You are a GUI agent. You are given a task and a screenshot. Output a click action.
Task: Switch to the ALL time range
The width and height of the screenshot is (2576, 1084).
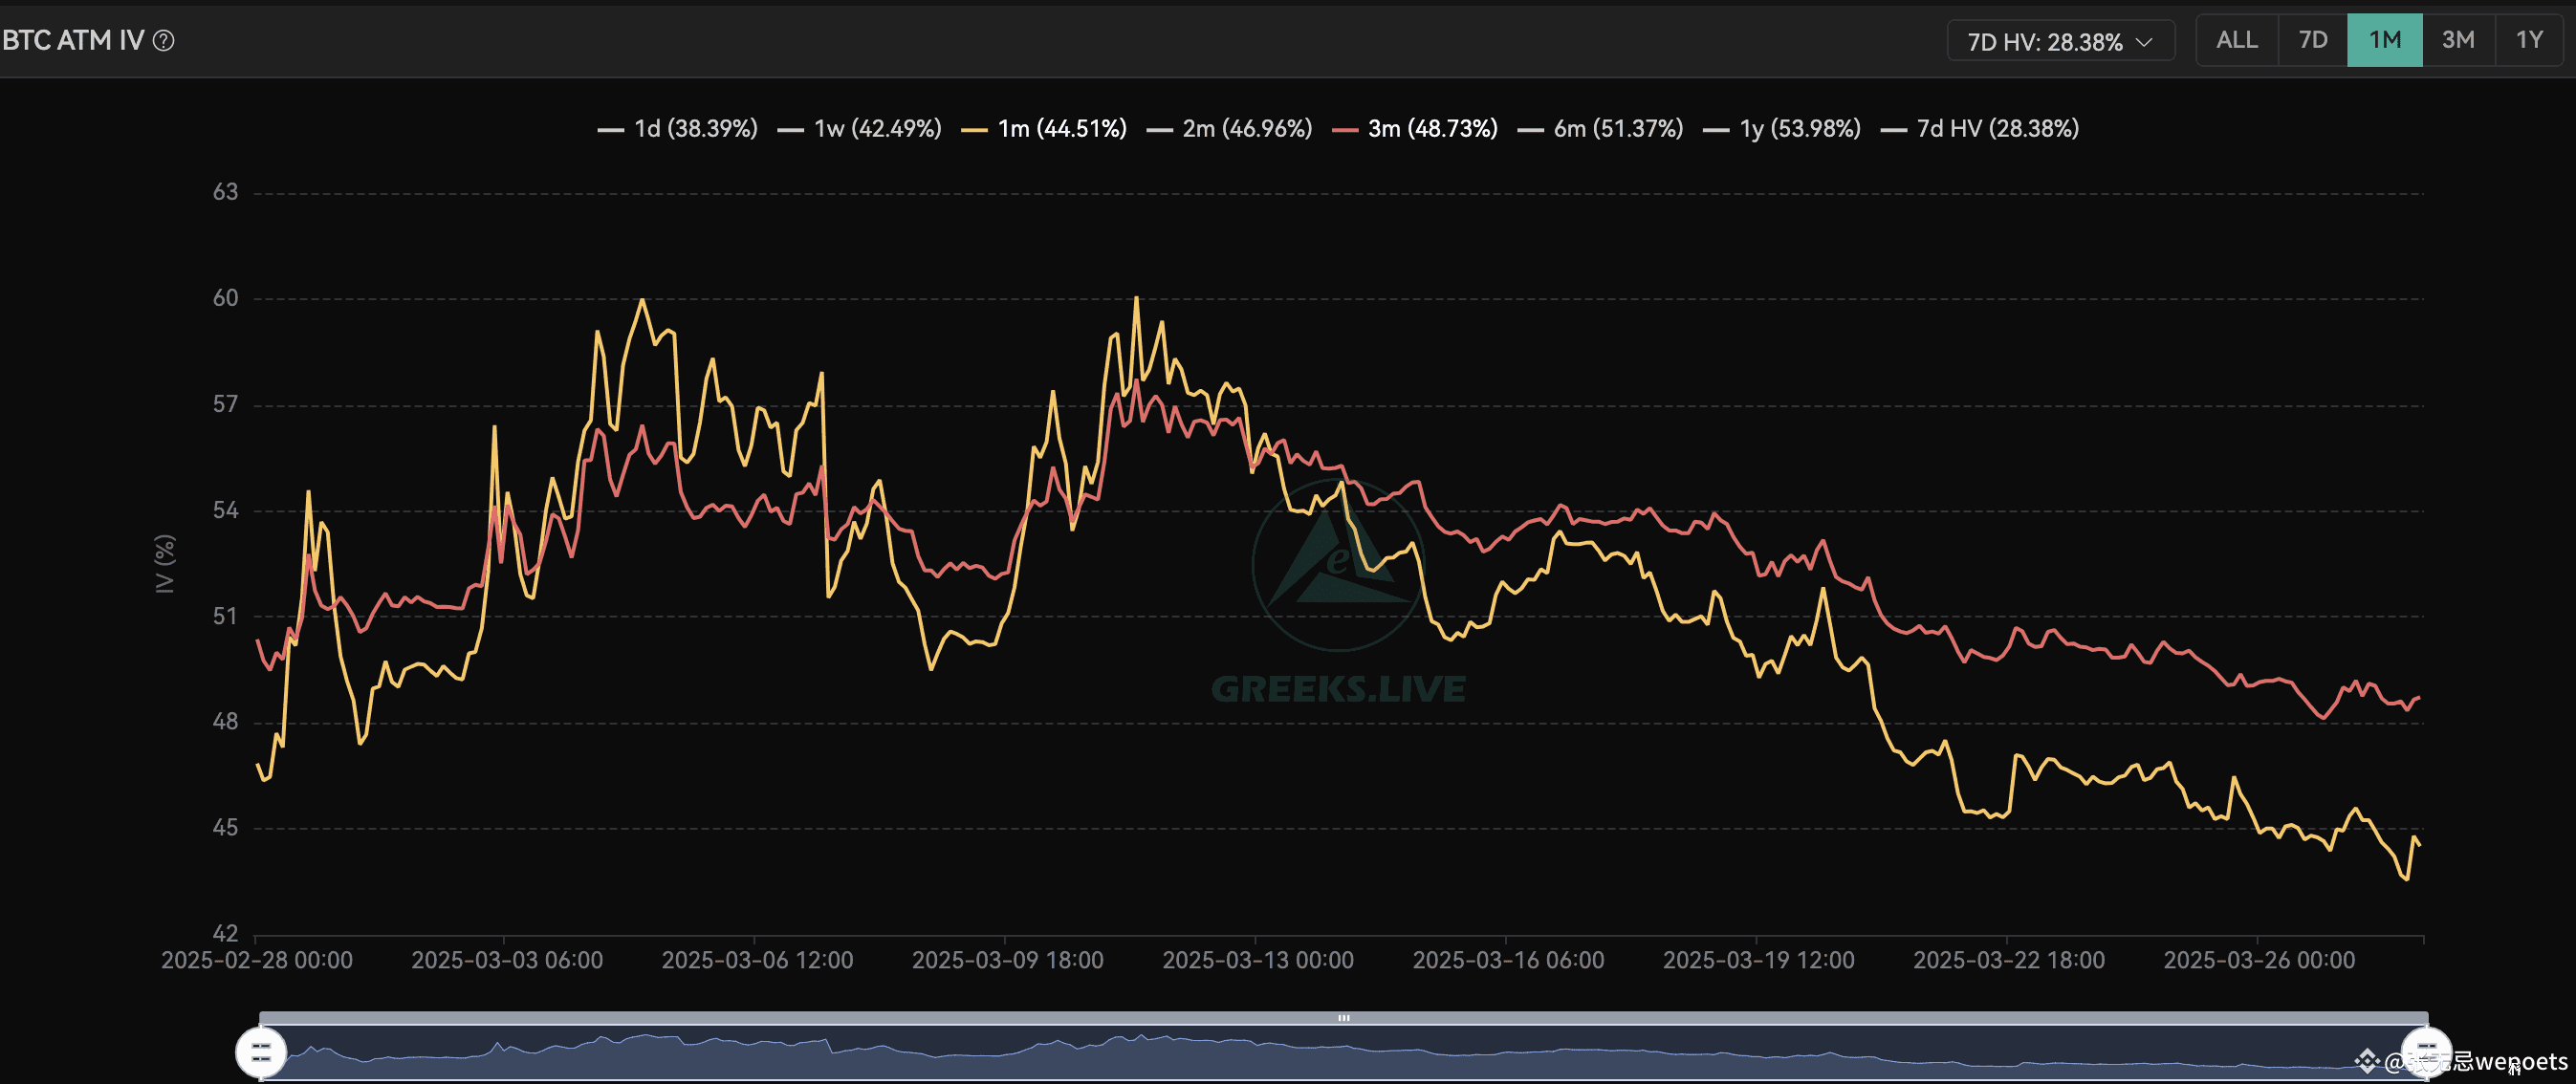(x=2236, y=40)
